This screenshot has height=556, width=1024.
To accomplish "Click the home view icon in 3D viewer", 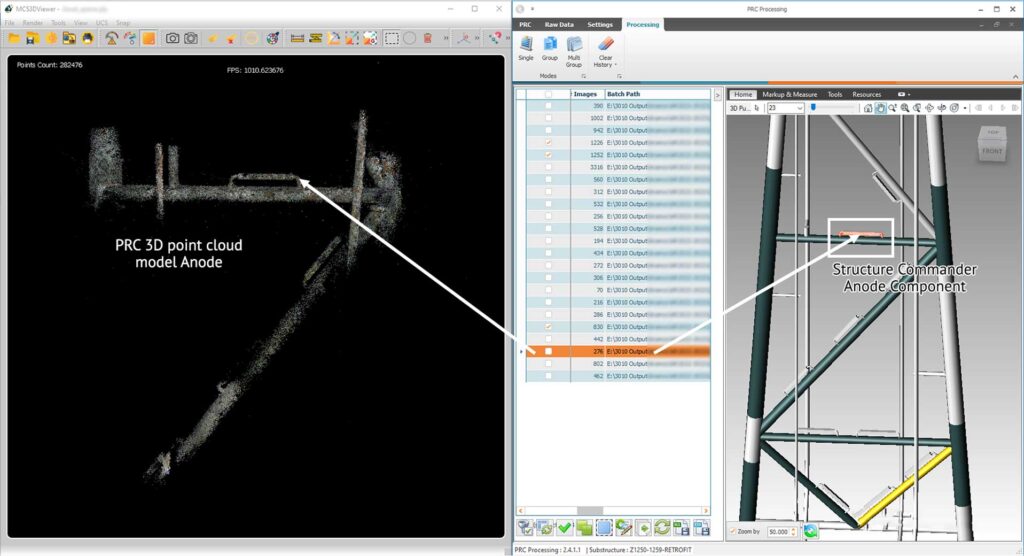I will pyautogui.click(x=867, y=108).
